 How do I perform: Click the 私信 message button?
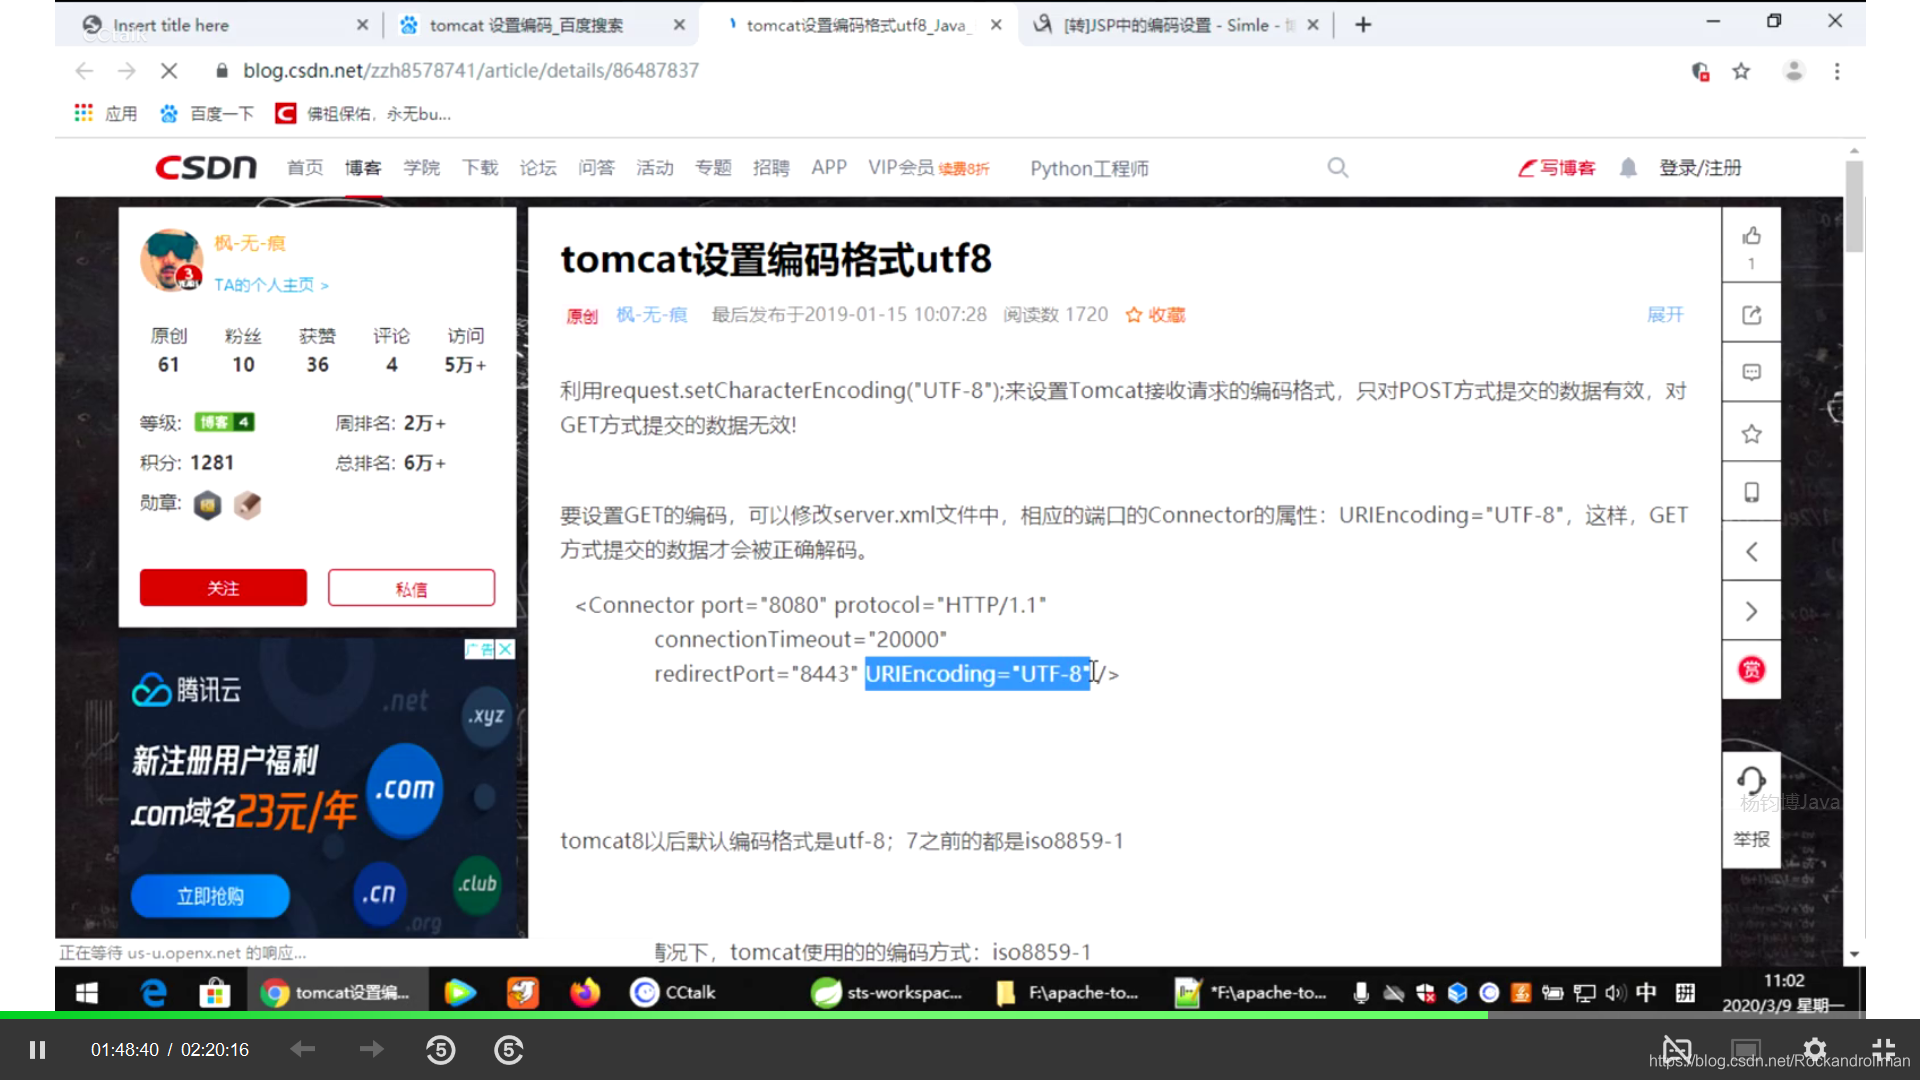tap(411, 588)
